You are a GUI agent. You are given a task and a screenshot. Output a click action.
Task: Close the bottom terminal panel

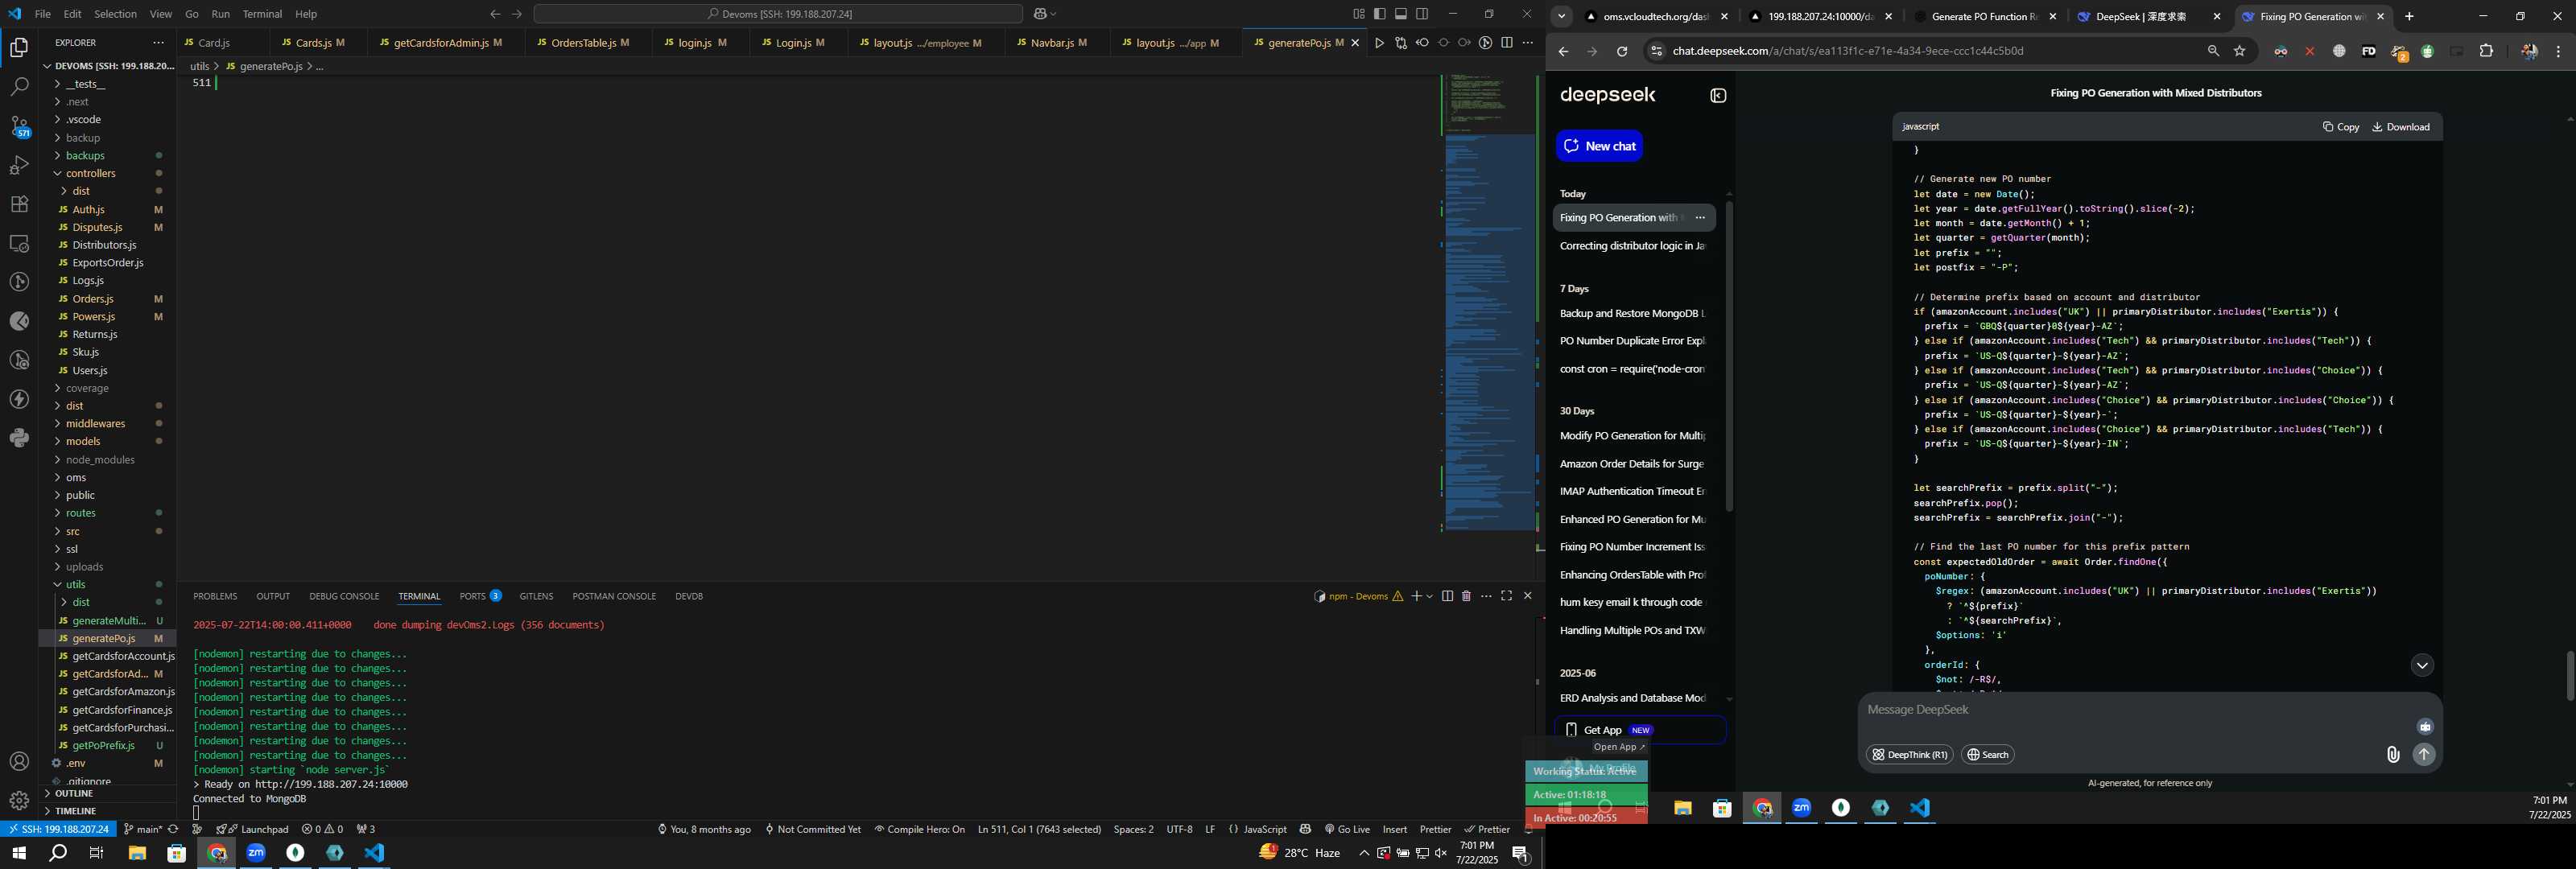1527,596
